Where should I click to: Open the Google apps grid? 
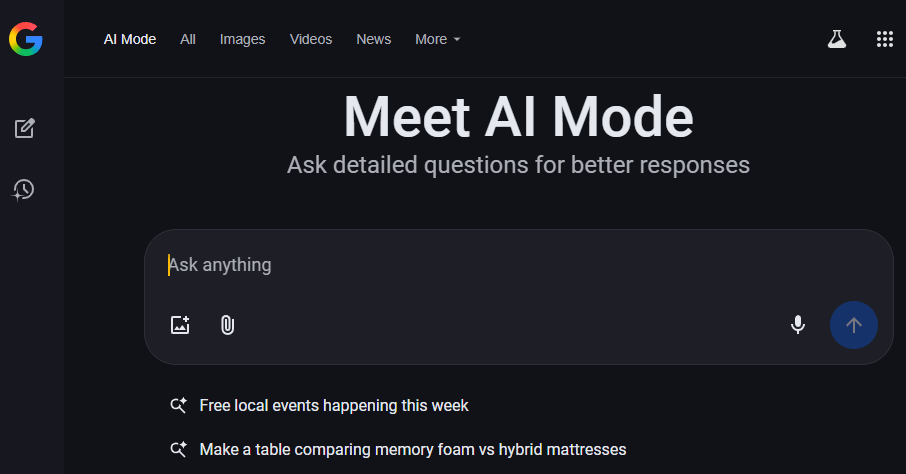884,39
